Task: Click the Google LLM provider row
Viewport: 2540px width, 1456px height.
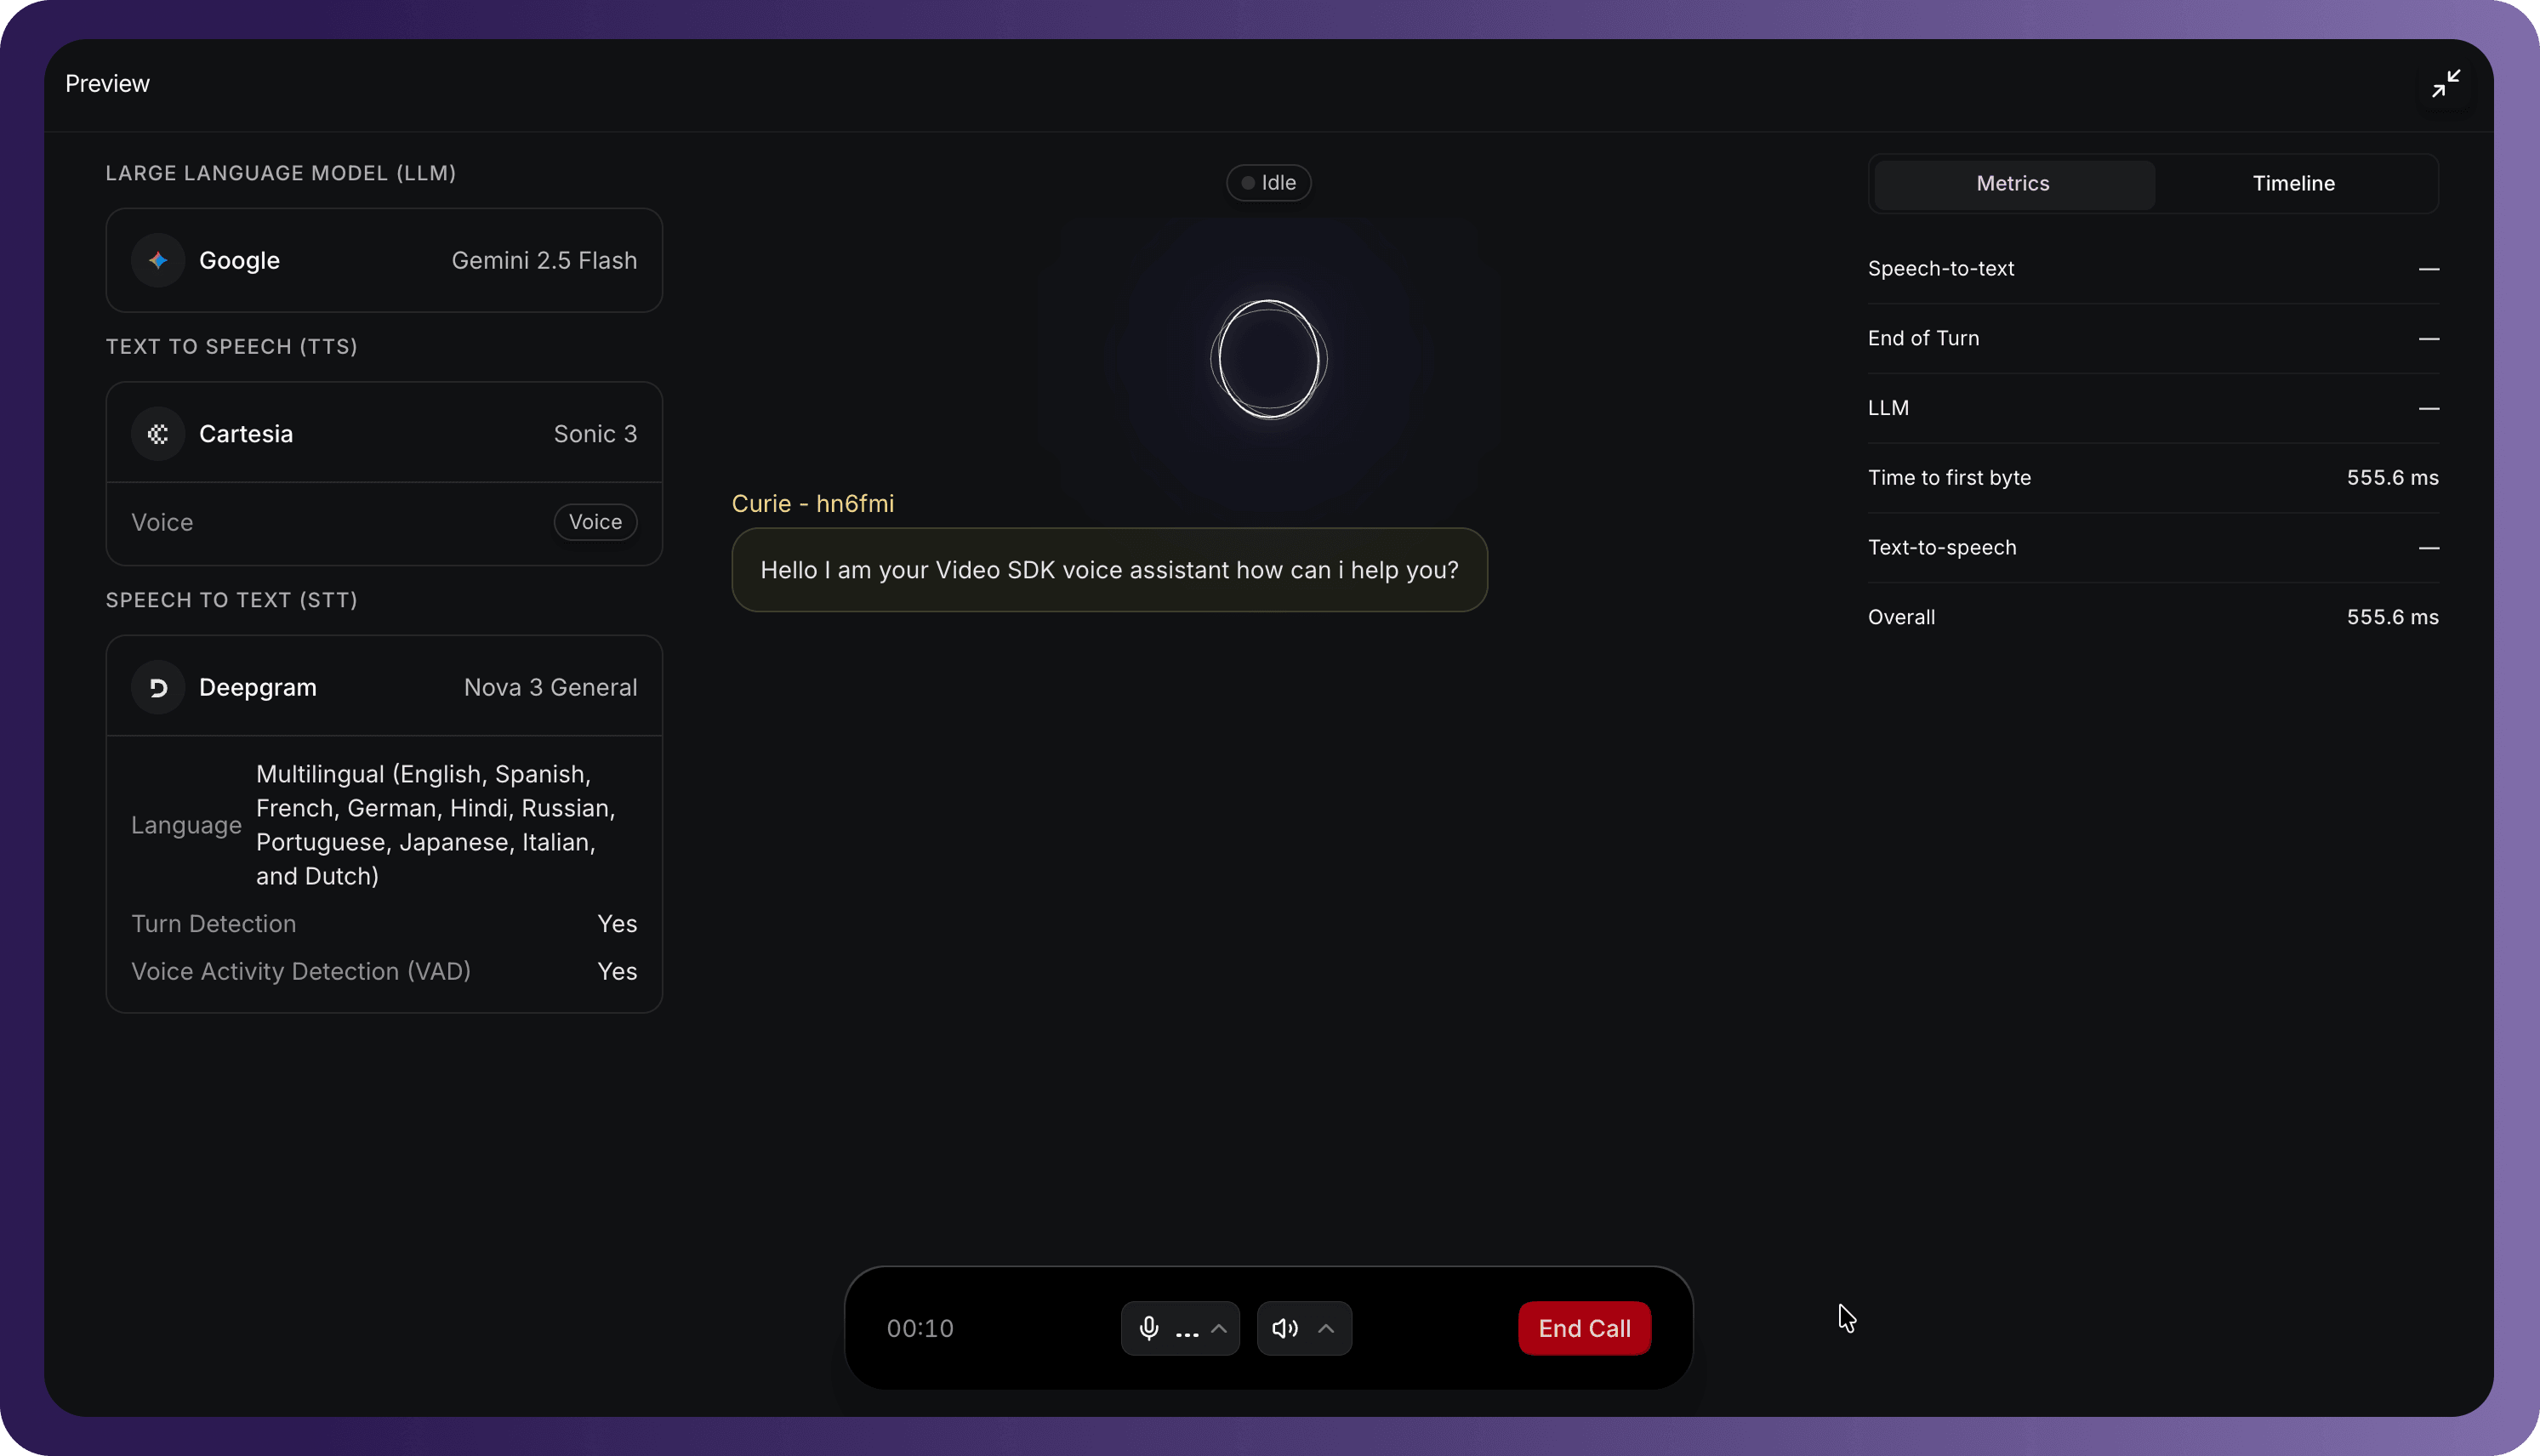Action: (x=384, y=260)
